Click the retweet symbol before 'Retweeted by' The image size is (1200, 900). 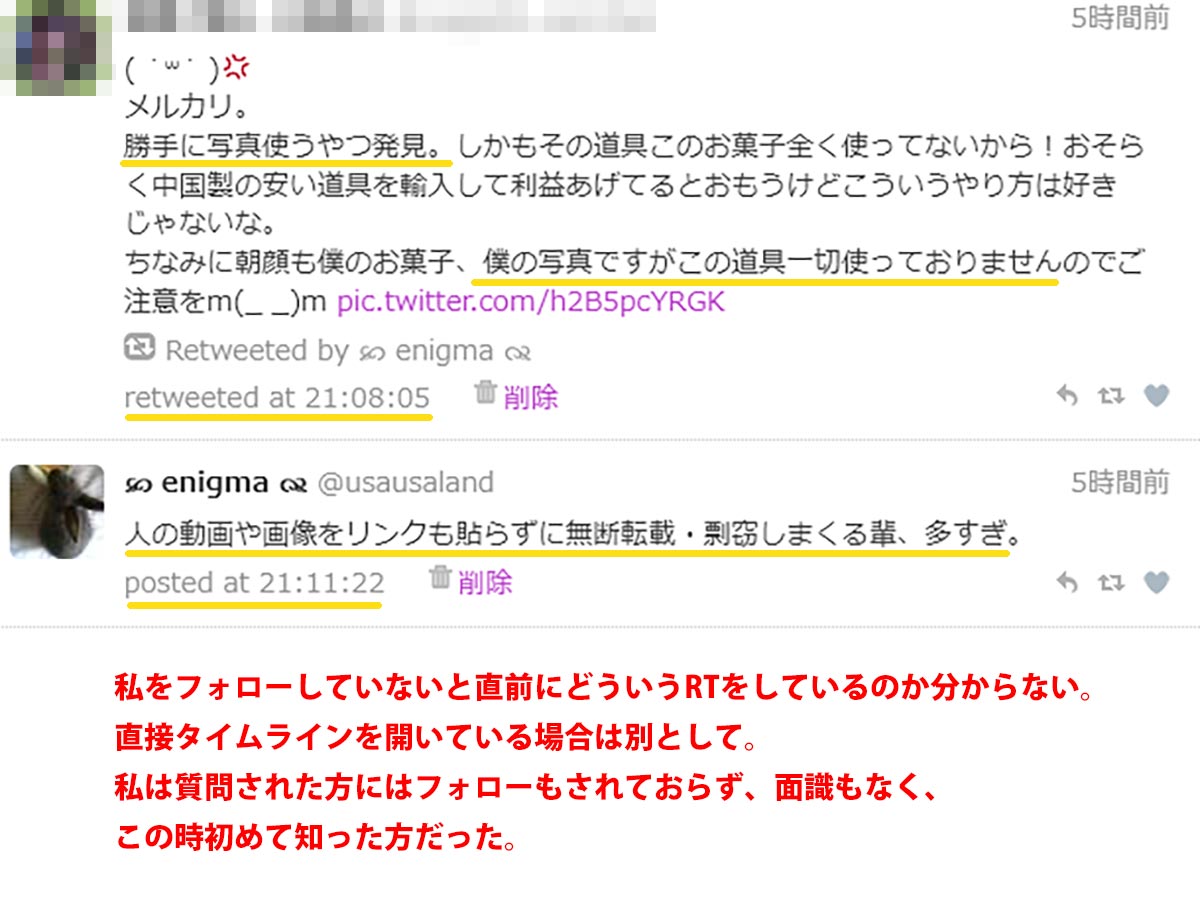(x=139, y=348)
